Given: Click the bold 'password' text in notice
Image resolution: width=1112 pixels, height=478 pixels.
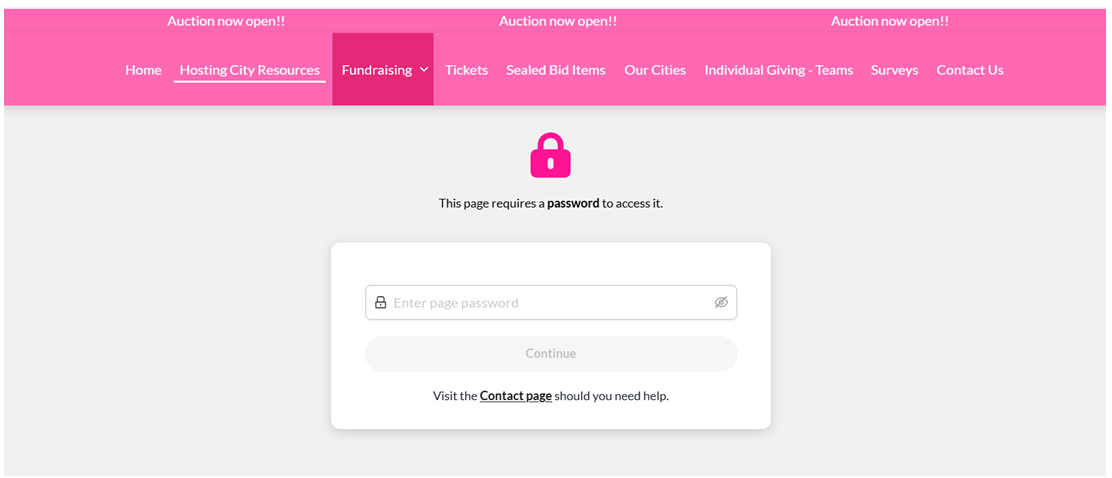Looking at the screenshot, I should [573, 203].
